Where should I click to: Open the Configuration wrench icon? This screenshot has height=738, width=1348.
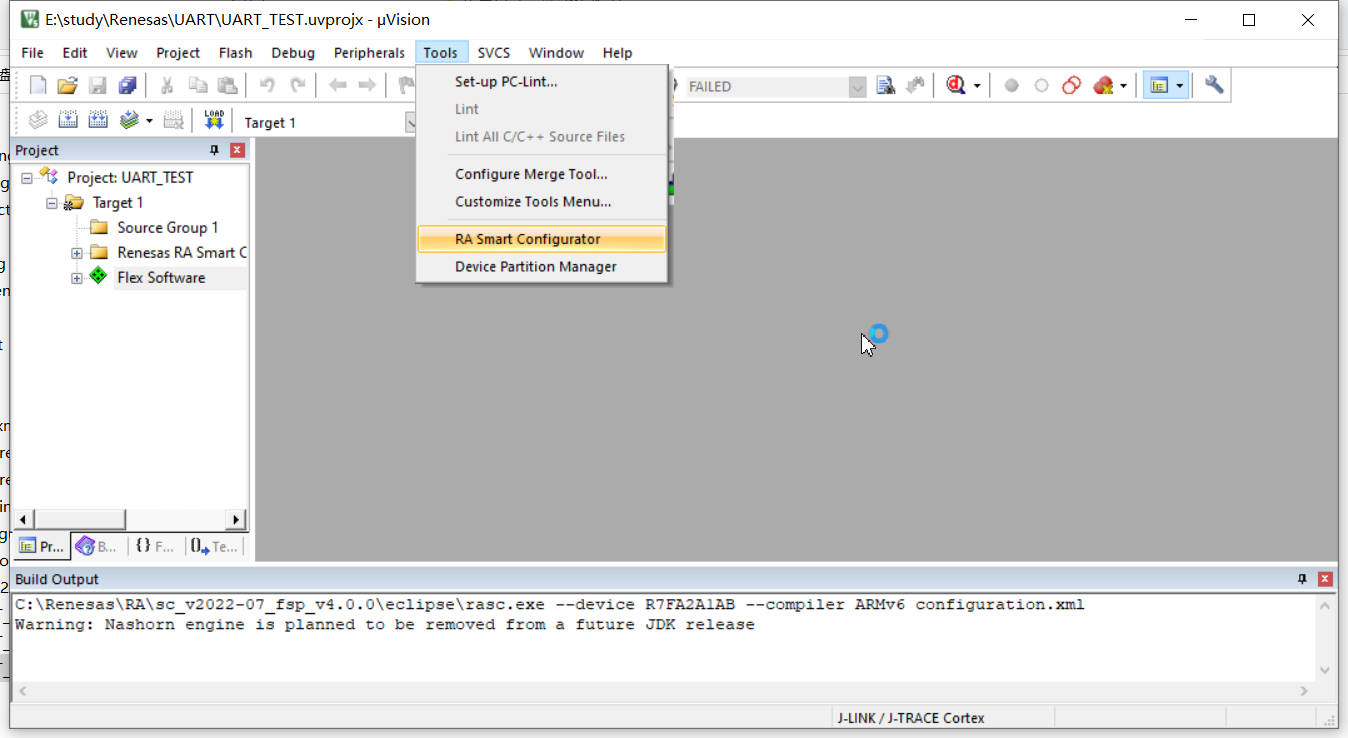pos(1214,86)
